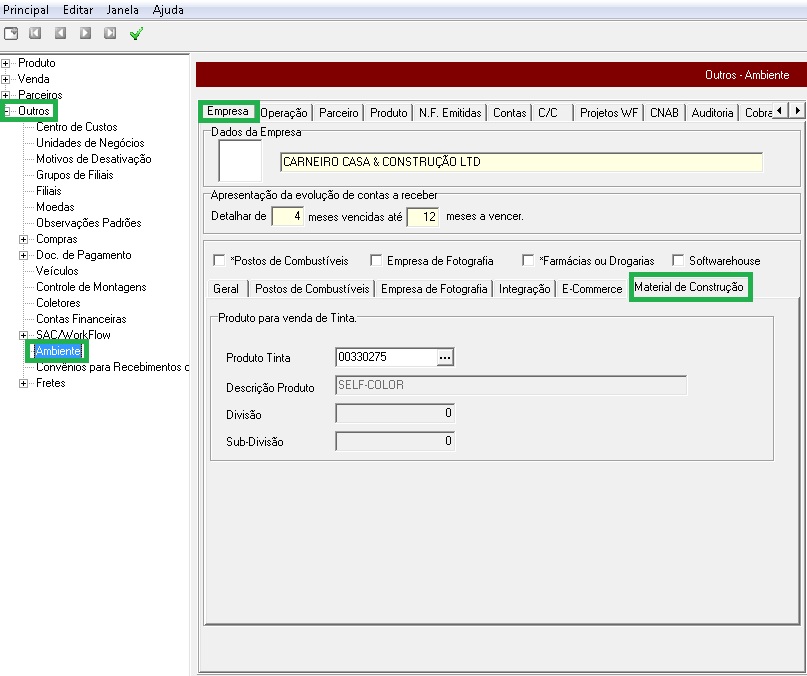Screen dimensions: 807x676
Task: Select Contas Financeiras in the tree
Action: point(81,319)
